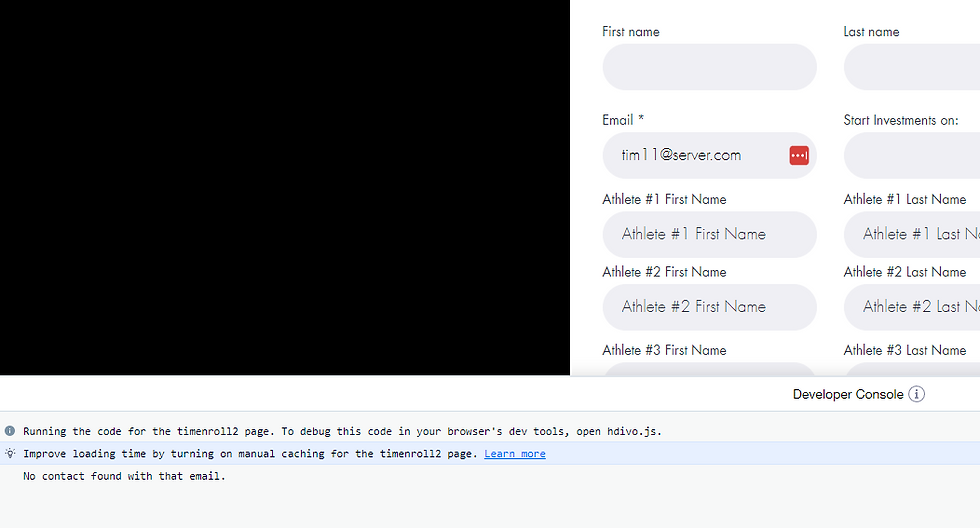
Task: Click the Athlete #1 Last Name input
Action: point(912,234)
